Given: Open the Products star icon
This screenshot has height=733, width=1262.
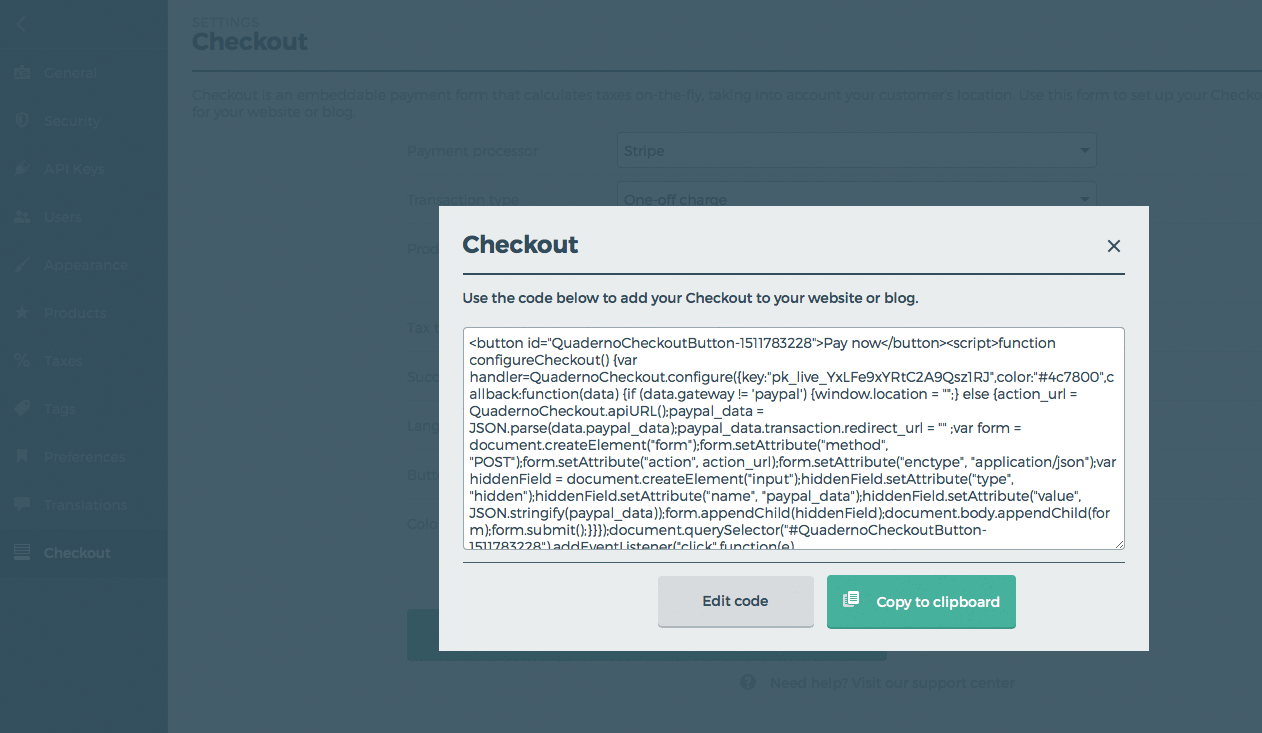Looking at the screenshot, I should click(22, 313).
